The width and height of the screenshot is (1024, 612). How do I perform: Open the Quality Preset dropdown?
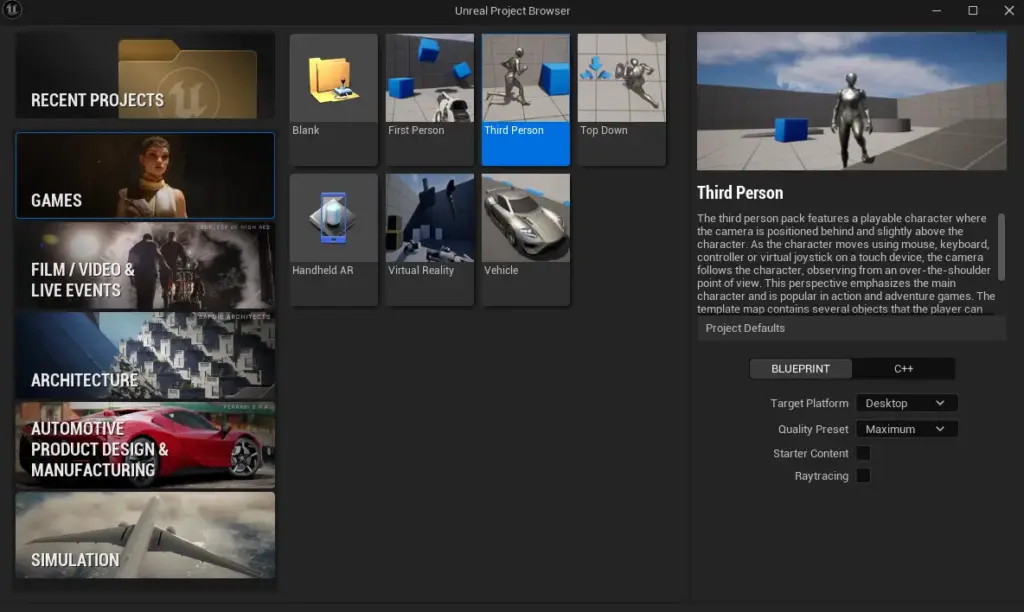click(906, 429)
